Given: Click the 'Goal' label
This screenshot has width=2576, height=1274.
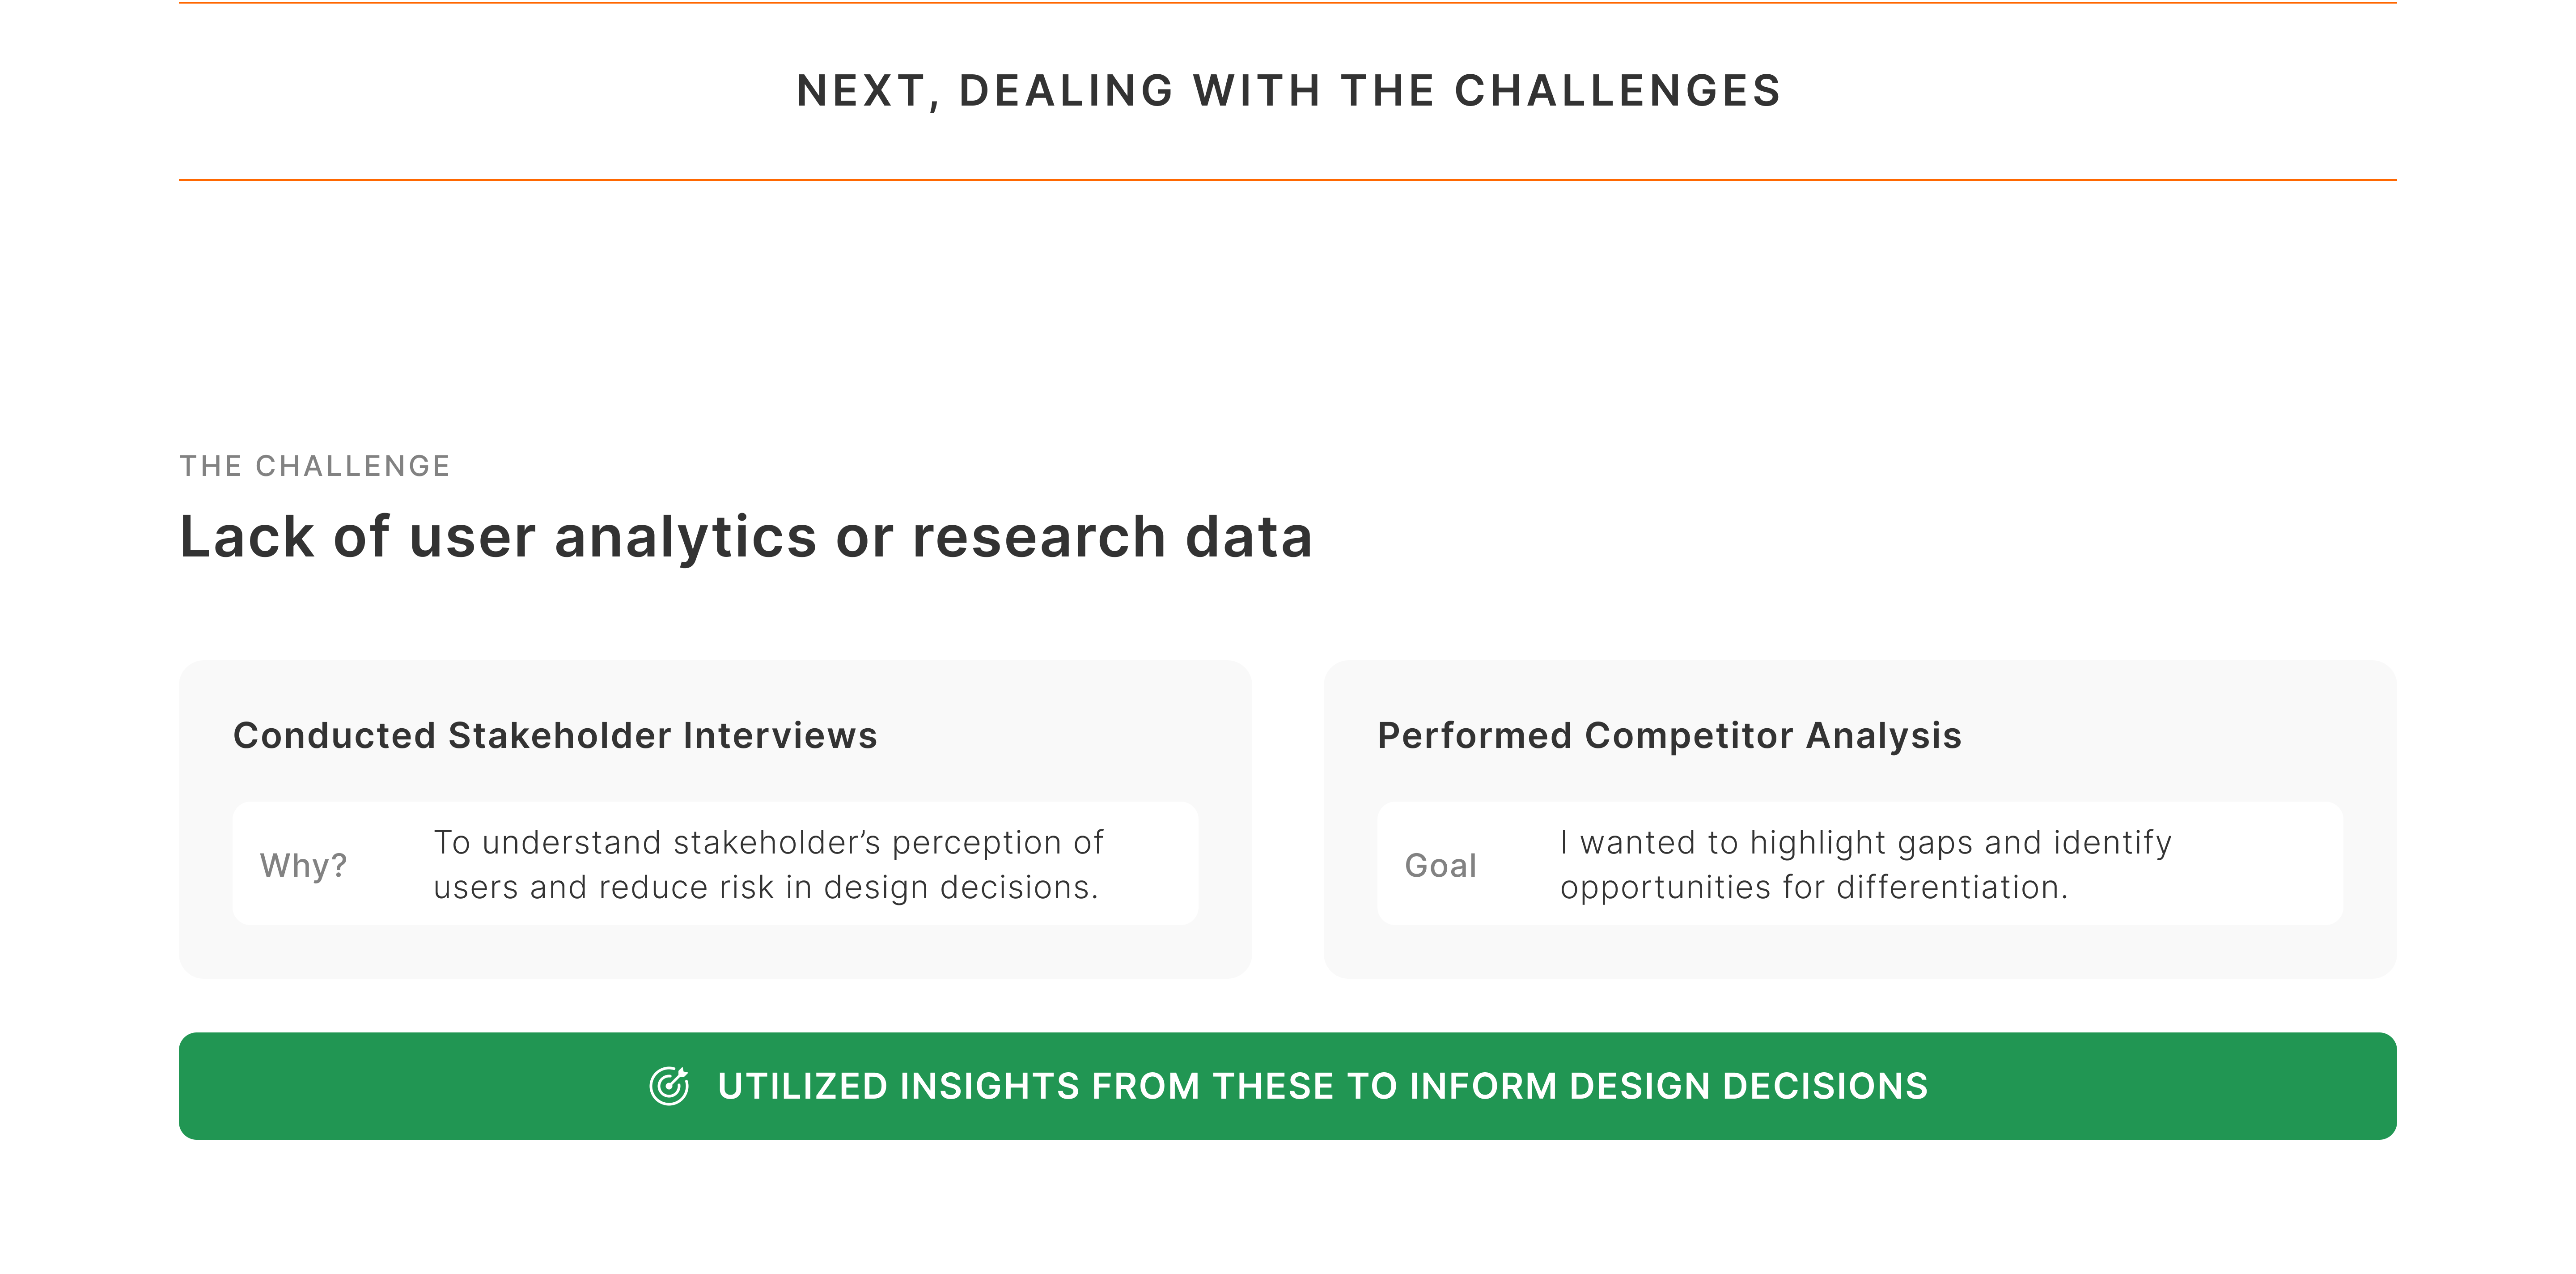Looking at the screenshot, I should (x=1440, y=865).
